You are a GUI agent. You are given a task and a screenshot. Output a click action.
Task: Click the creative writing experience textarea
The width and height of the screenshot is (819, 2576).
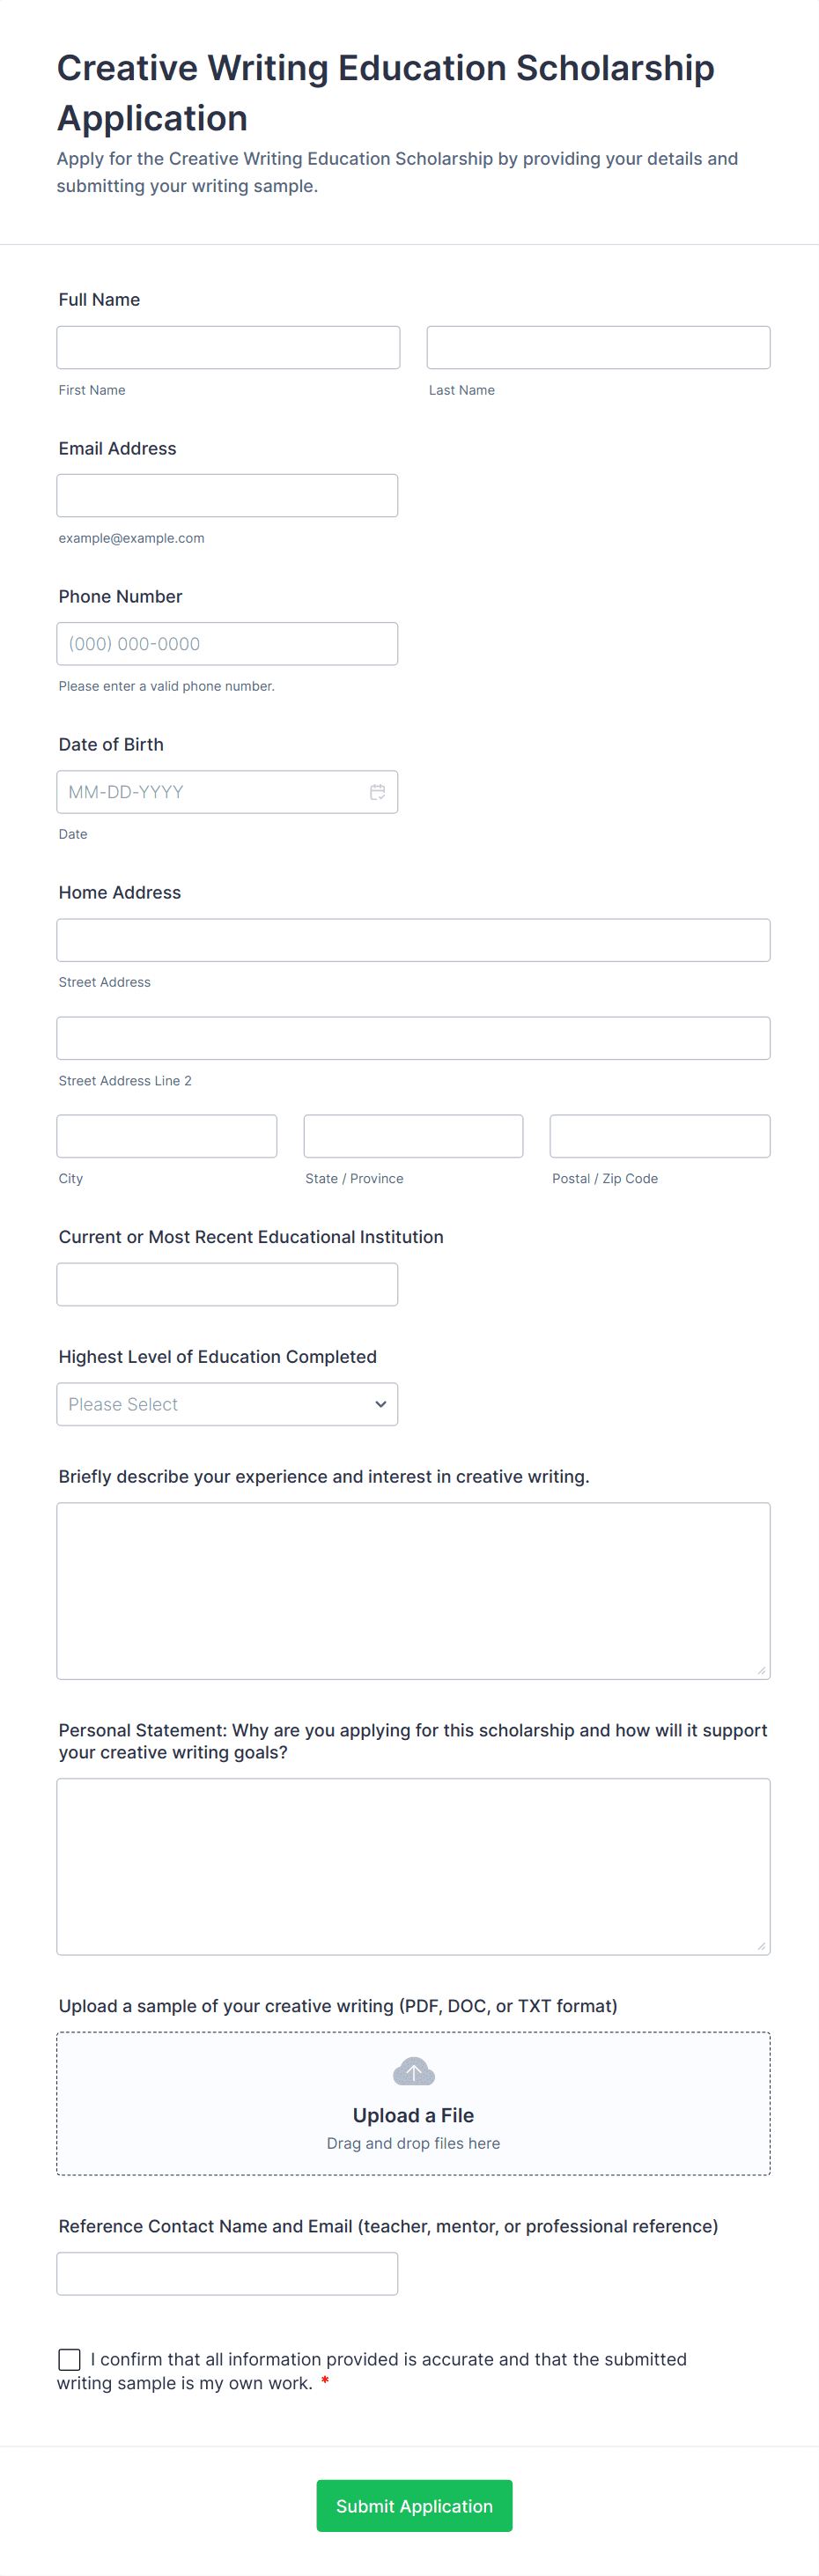tap(413, 1590)
